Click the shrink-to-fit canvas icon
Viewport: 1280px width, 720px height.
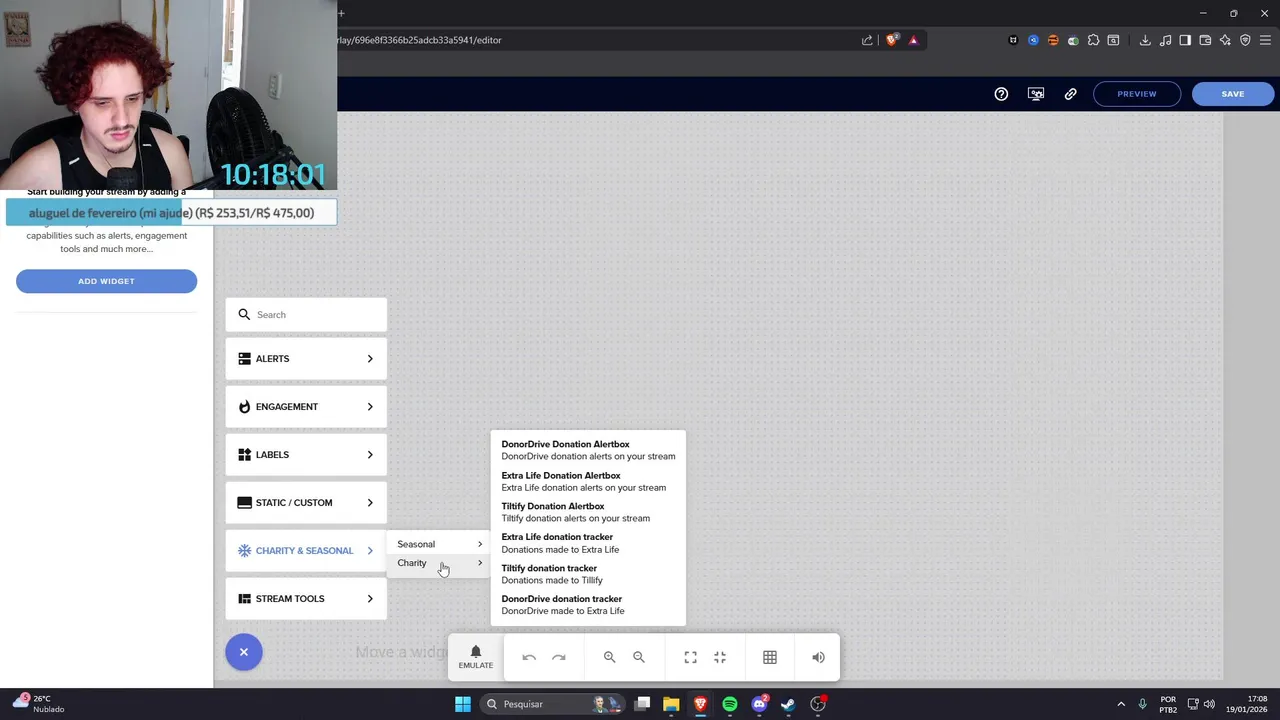(720, 657)
